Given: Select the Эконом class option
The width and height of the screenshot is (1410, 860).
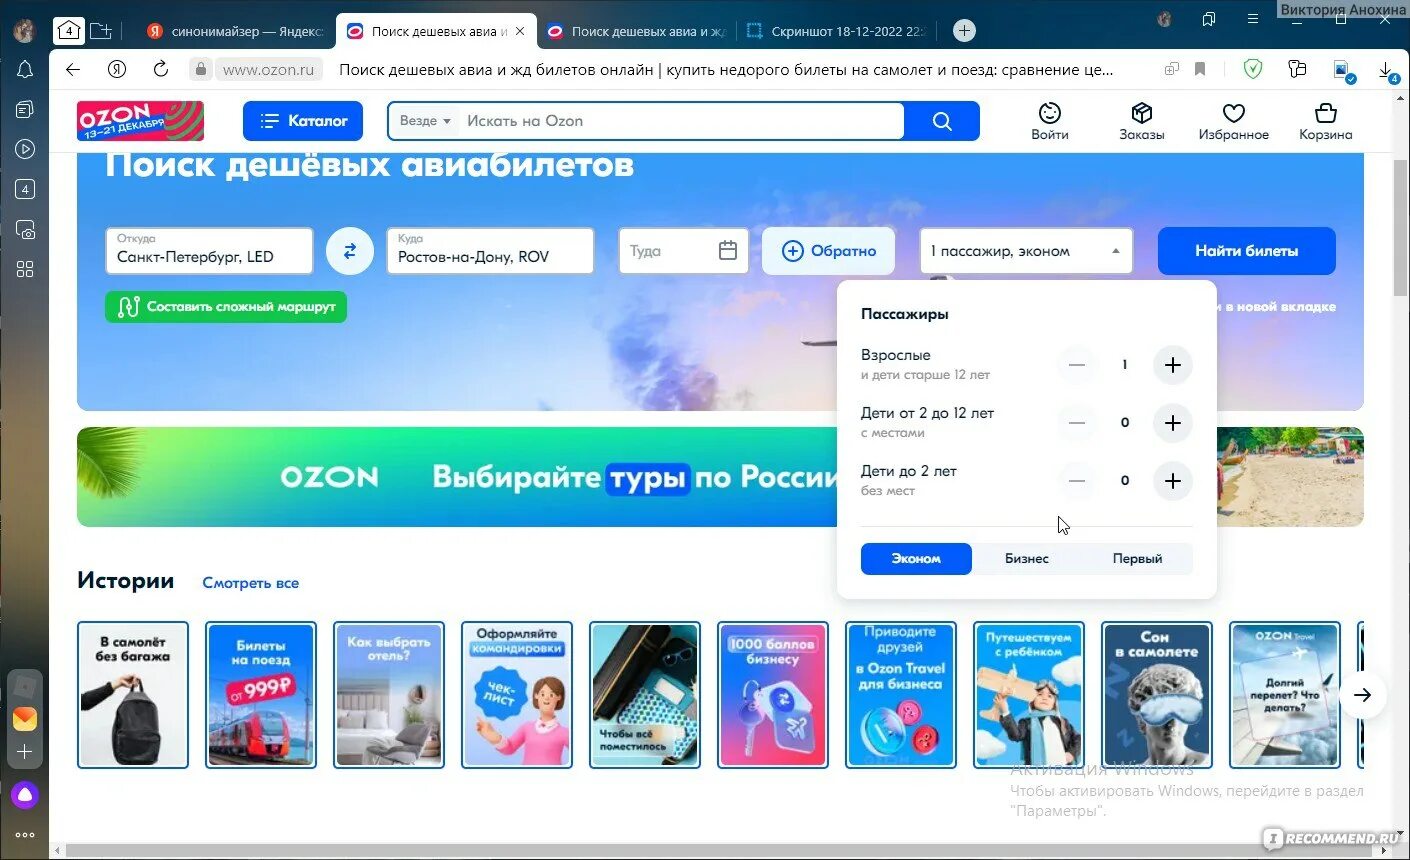Looking at the screenshot, I should 916,559.
